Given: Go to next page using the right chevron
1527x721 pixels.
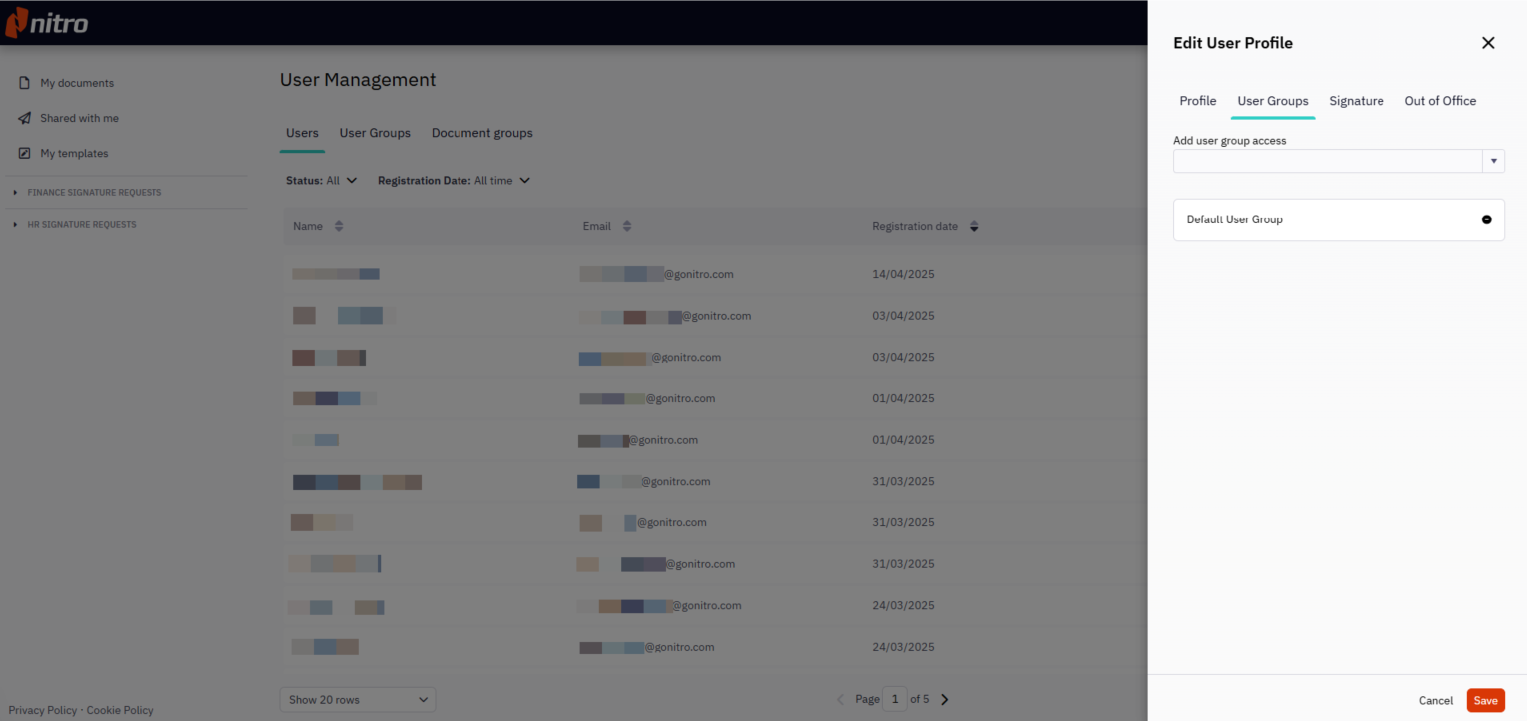Looking at the screenshot, I should coord(944,698).
